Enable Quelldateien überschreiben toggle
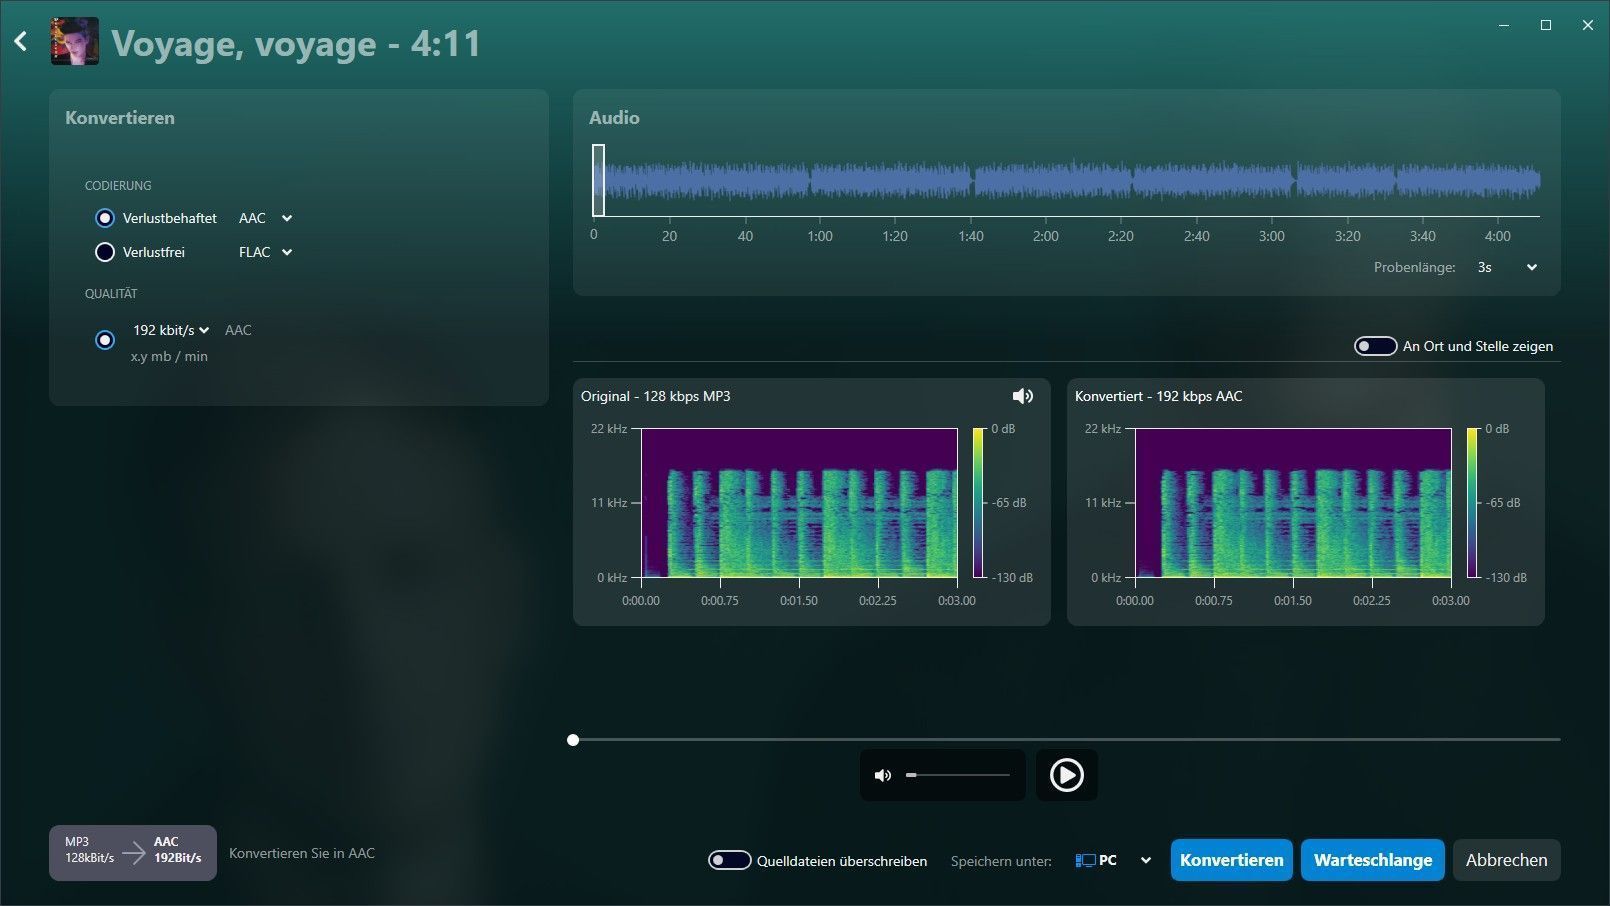This screenshot has width=1610, height=906. coord(729,861)
